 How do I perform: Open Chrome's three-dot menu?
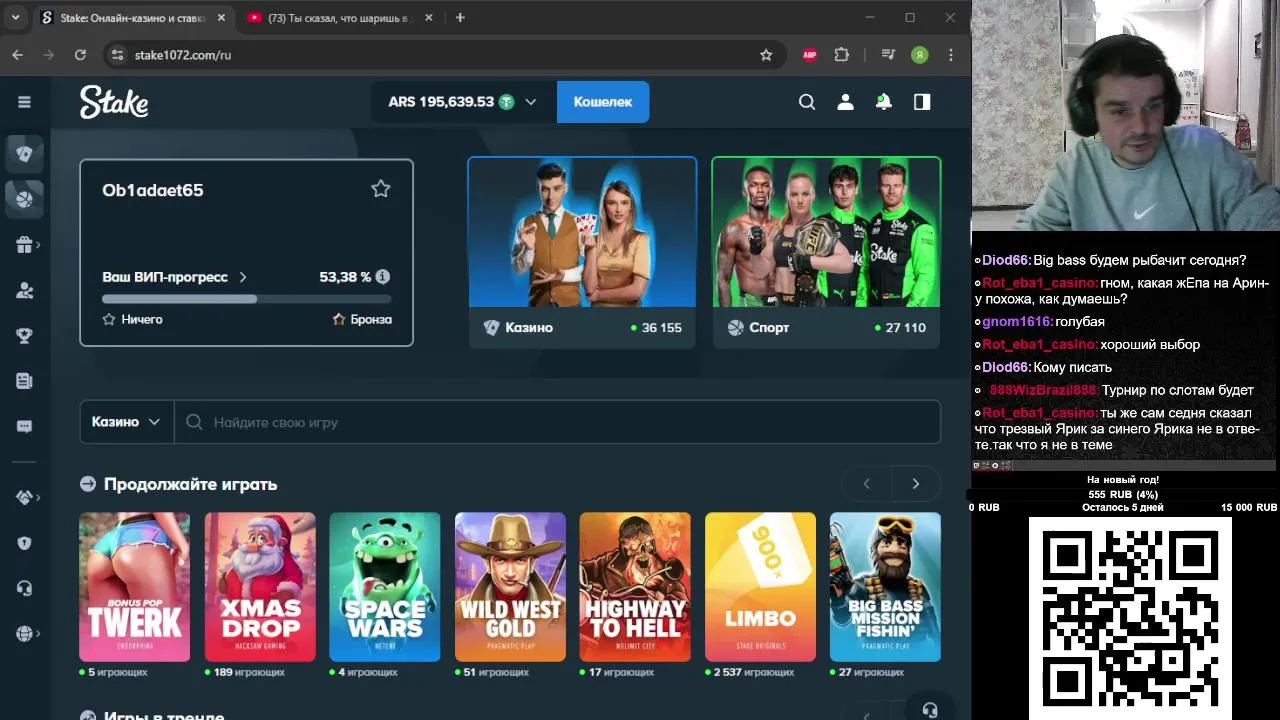pyautogui.click(x=951, y=55)
